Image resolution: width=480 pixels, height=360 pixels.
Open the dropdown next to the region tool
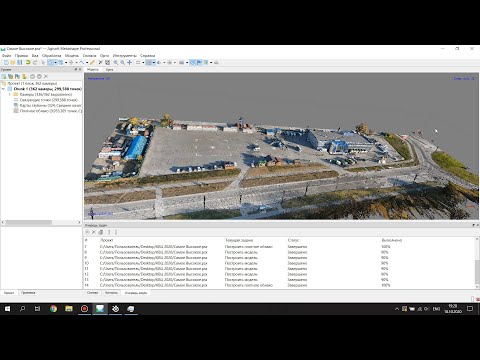tap(66, 62)
